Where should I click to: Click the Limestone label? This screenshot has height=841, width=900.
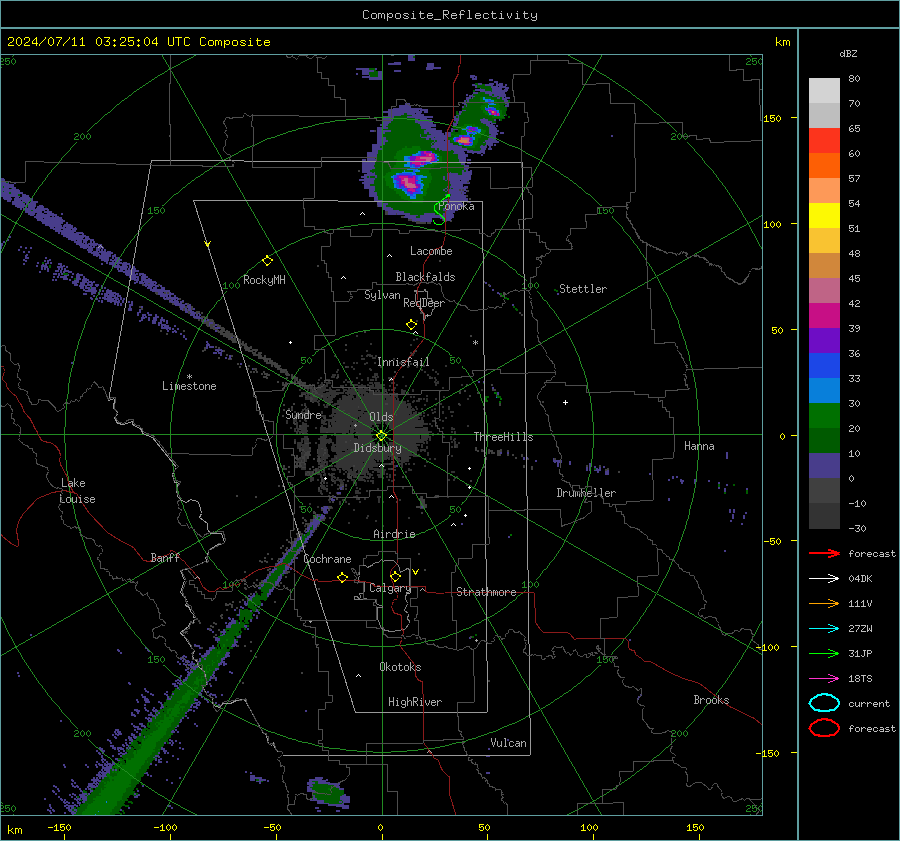189,386
